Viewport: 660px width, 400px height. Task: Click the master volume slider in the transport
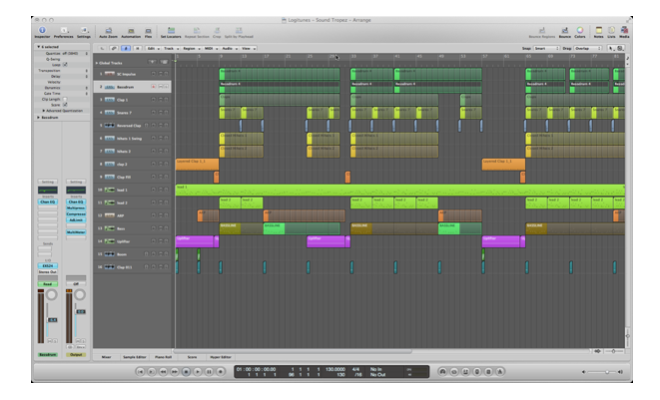[601, 372]
